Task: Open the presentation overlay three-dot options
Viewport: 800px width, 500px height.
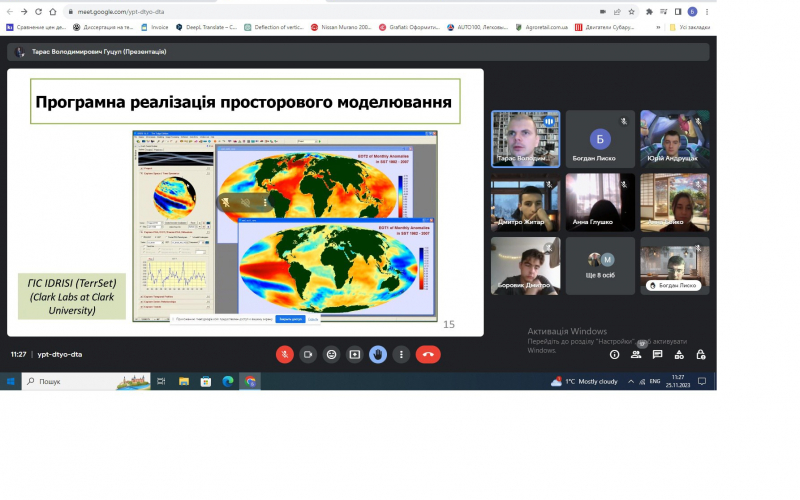Action: point(265,203)
